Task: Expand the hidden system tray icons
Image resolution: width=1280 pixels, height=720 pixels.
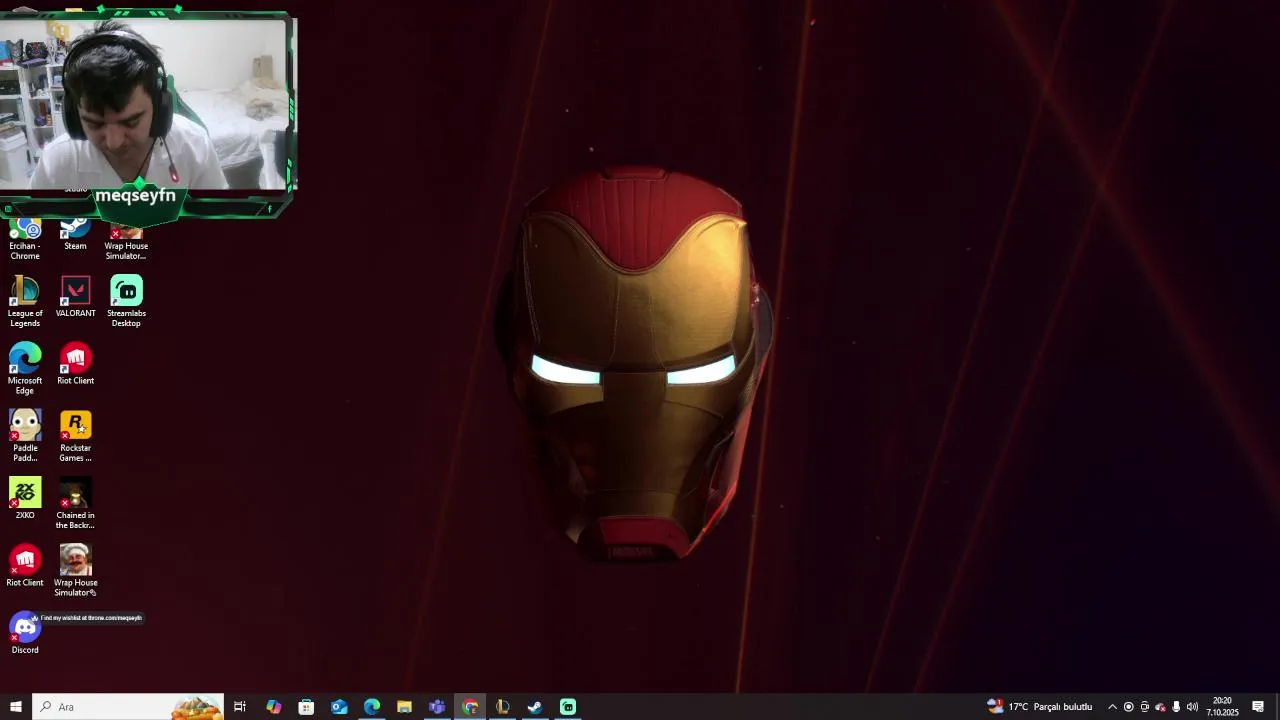Action: click(1112, 707)
